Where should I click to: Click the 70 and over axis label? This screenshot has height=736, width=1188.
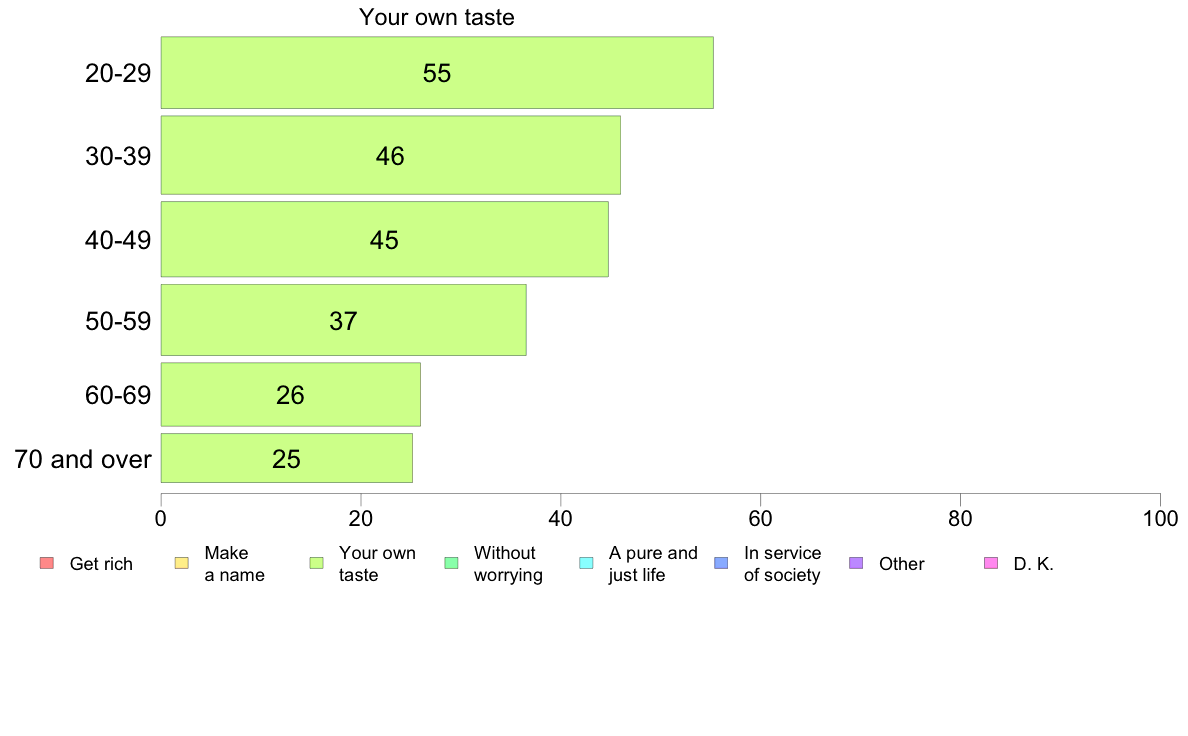[83, 459]
